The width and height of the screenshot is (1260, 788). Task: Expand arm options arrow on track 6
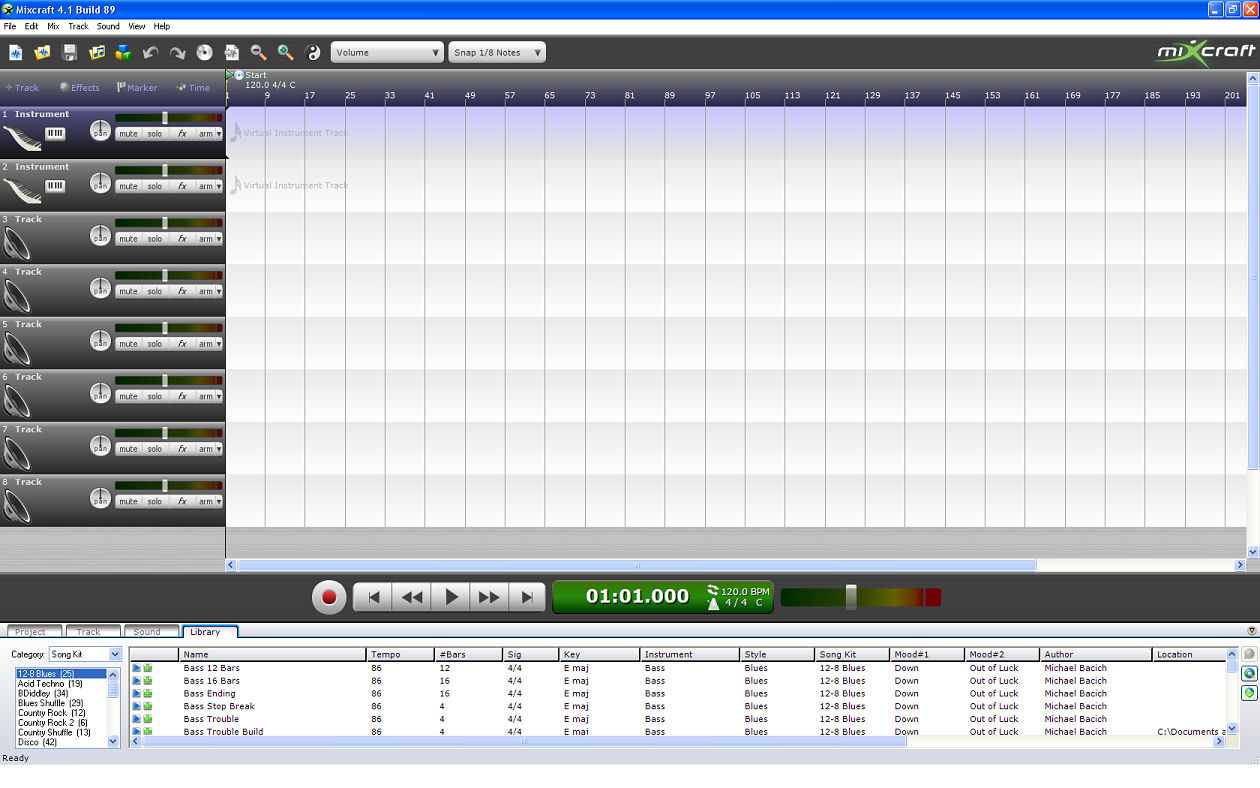pyautogui.click(x=219, y=397)
